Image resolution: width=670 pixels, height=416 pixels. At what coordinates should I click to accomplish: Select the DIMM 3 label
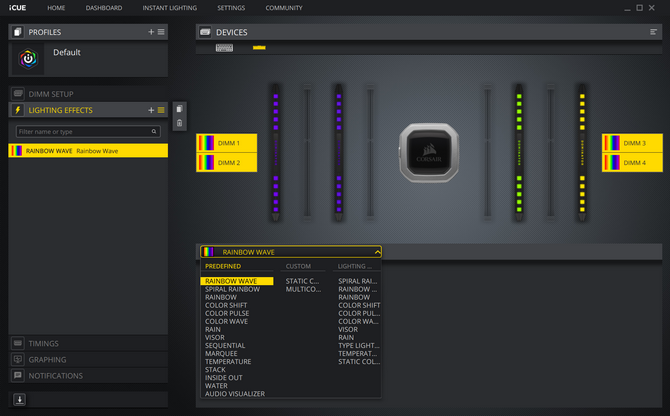click(632, 143)
